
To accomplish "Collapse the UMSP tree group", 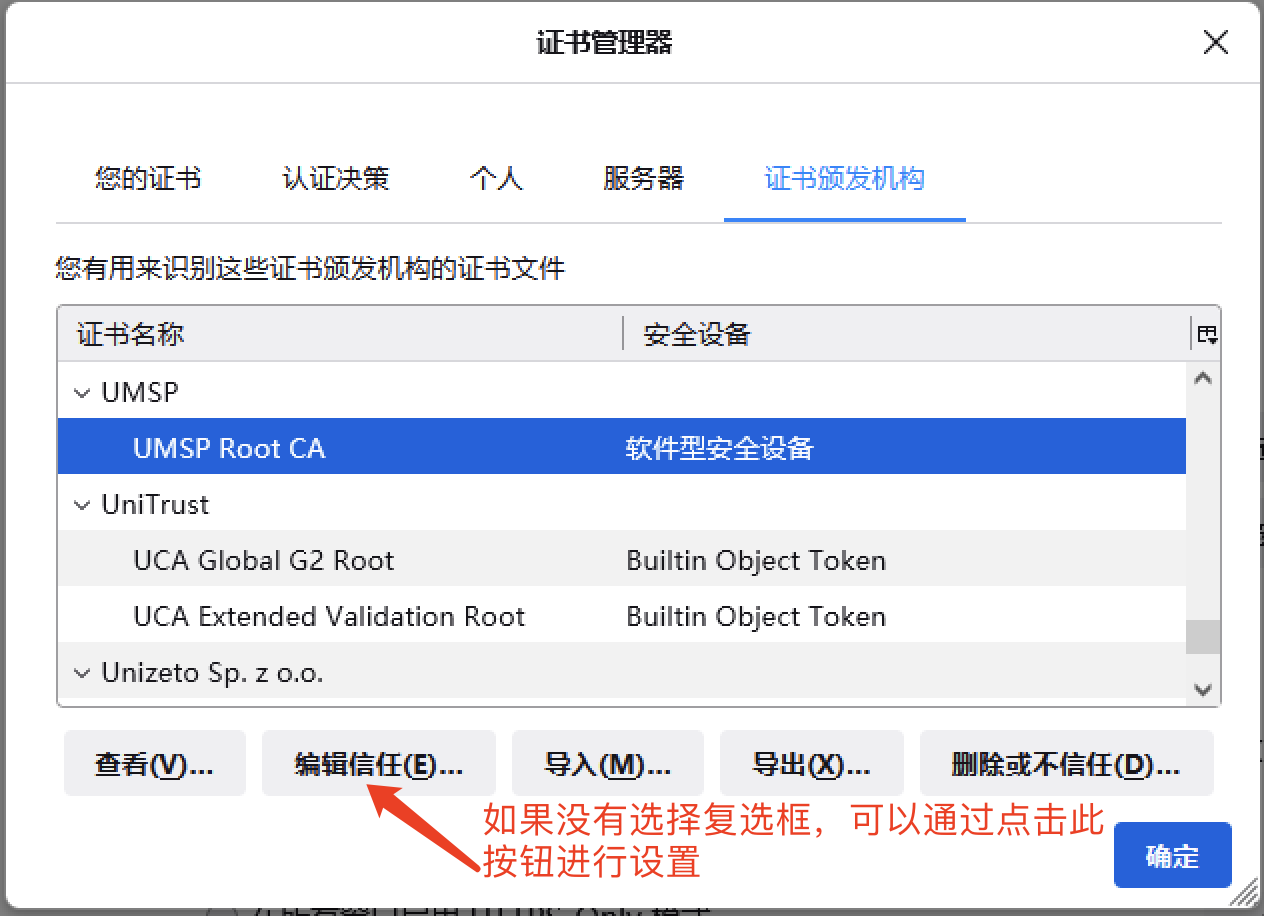I will 82,393.
